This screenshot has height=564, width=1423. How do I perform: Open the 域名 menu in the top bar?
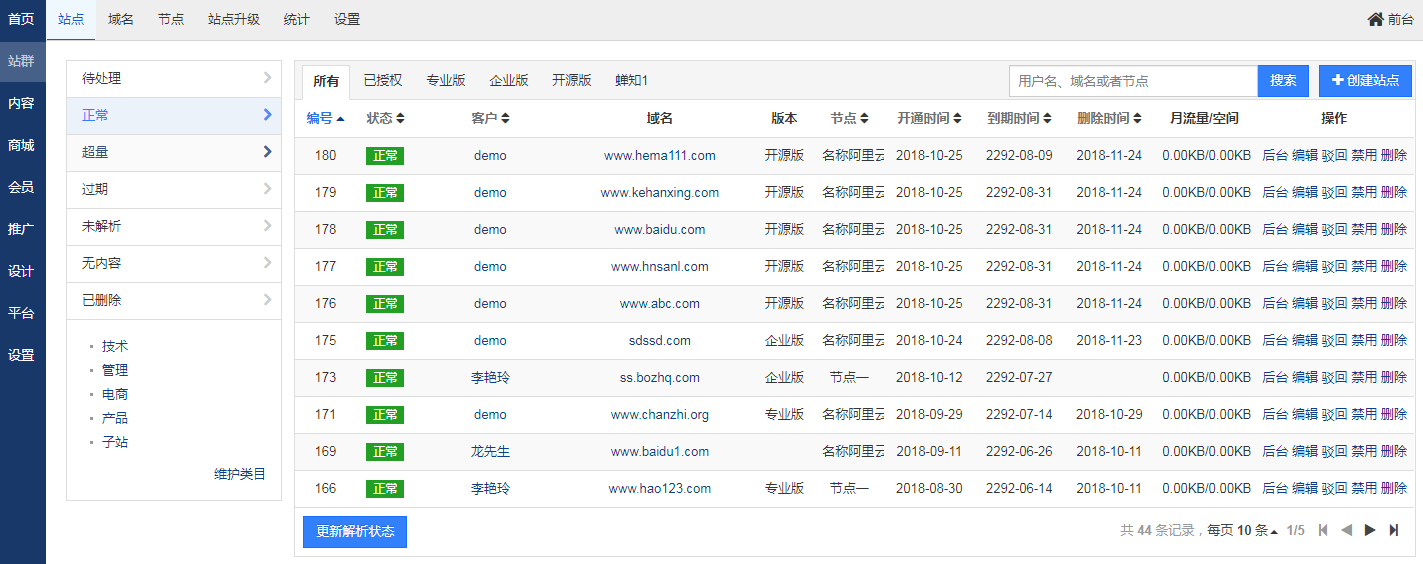[121, 19]
